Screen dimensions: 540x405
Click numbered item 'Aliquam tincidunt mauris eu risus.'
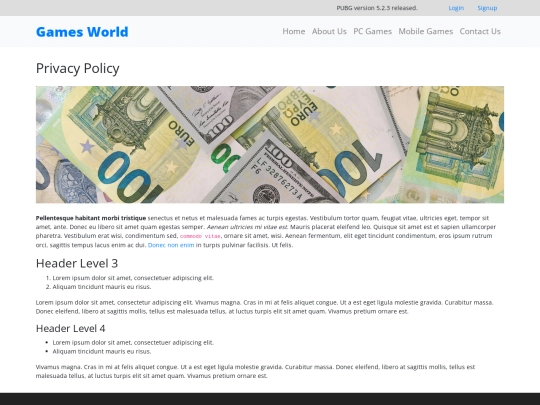coord(102,287)
